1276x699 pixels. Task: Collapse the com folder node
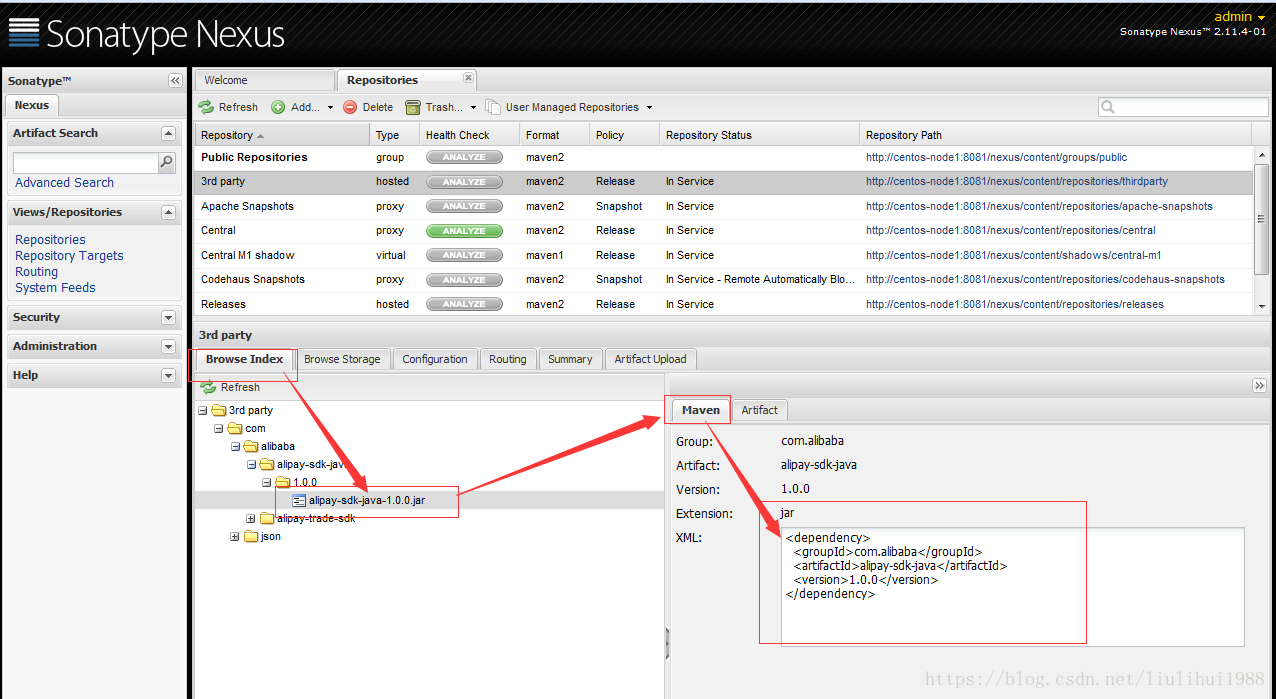(x=219, y=428)
